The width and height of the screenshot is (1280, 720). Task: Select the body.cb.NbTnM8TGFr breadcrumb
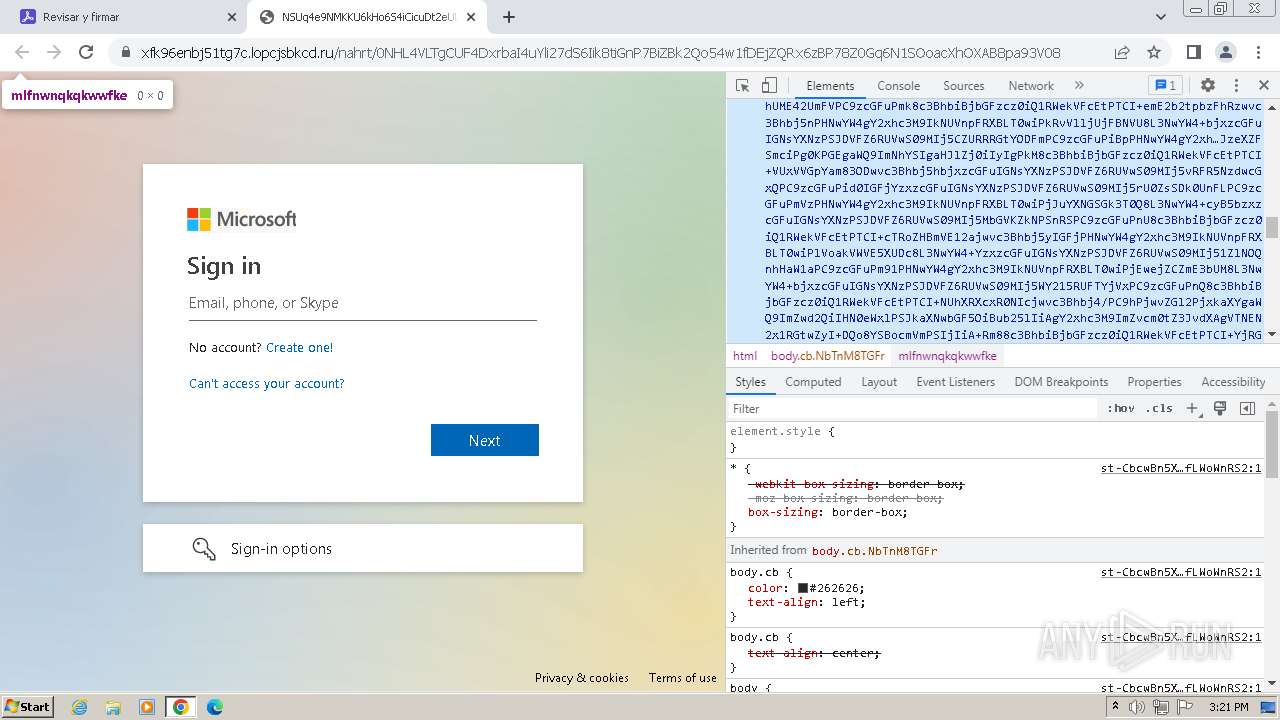827,356
